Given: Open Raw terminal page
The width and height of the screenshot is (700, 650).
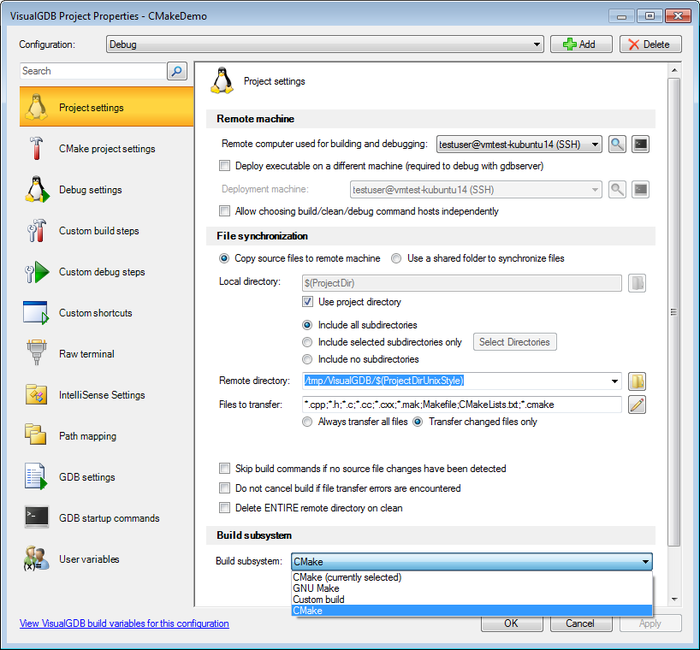Looking at the screenshot, I should point(107,354).
